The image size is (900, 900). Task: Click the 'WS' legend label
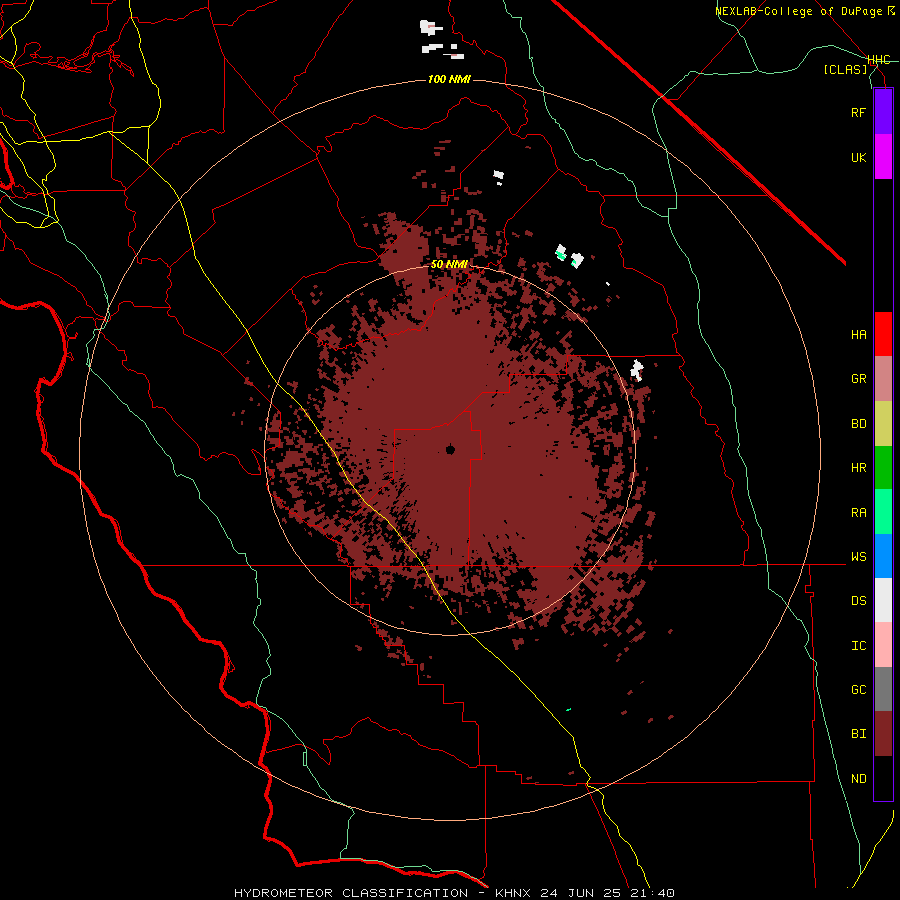tap(859, 557)
